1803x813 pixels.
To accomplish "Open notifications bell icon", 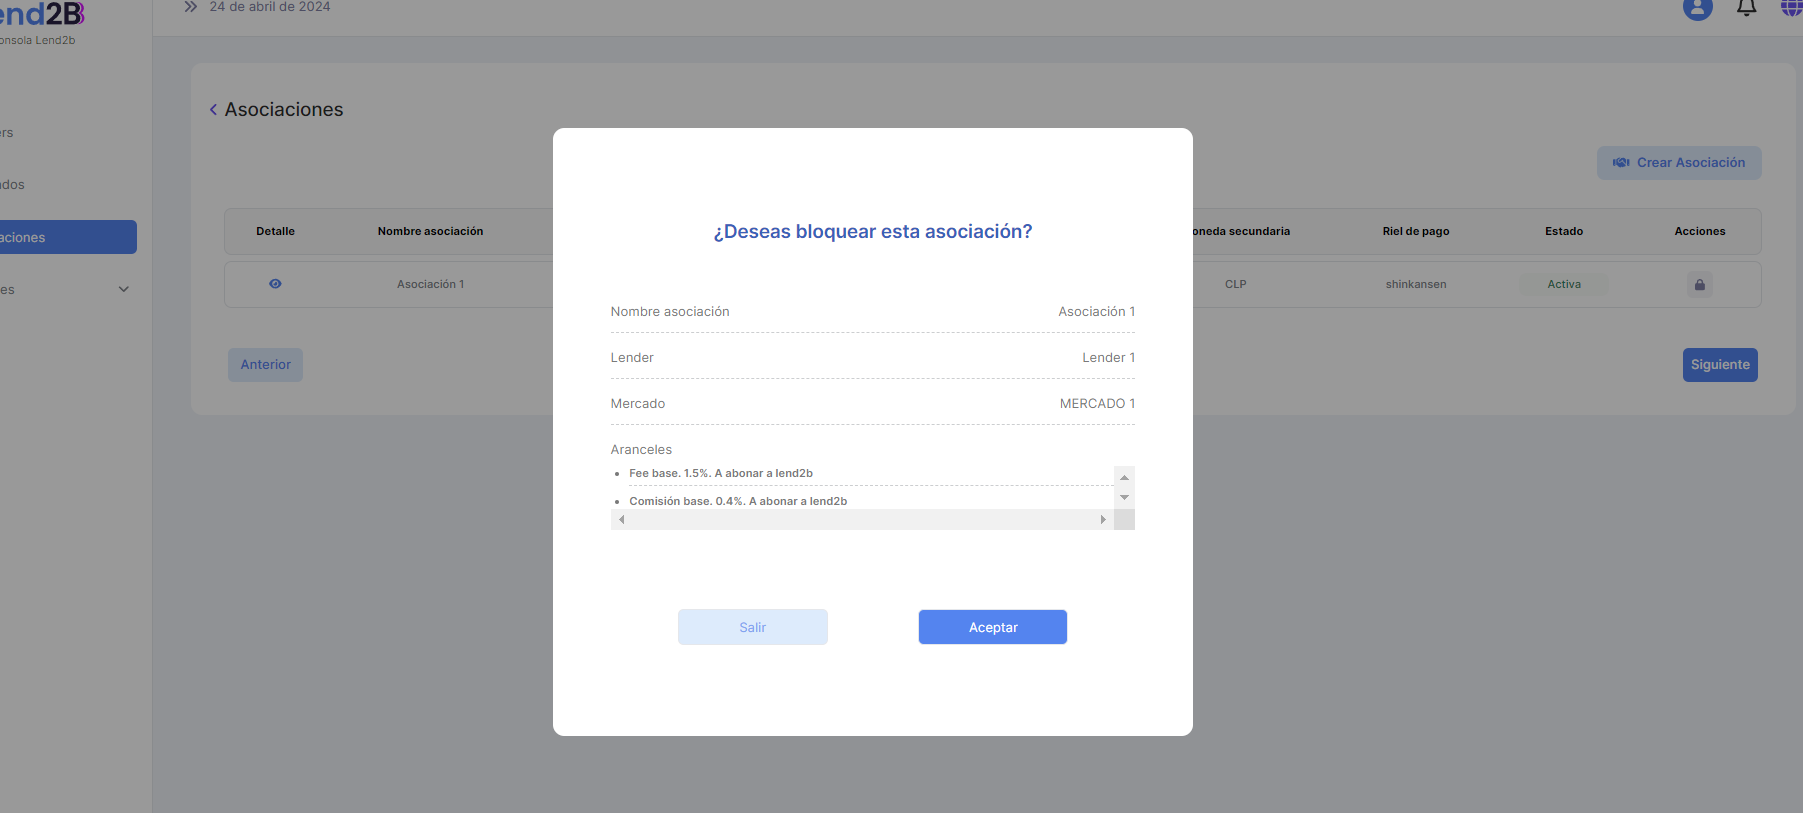I will click(1746, 8).
